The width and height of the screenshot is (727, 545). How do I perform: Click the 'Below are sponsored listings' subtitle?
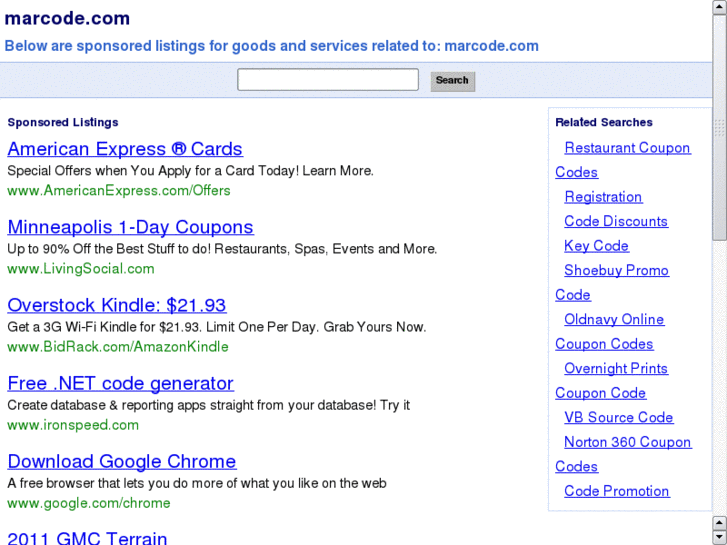pos(272,46)
